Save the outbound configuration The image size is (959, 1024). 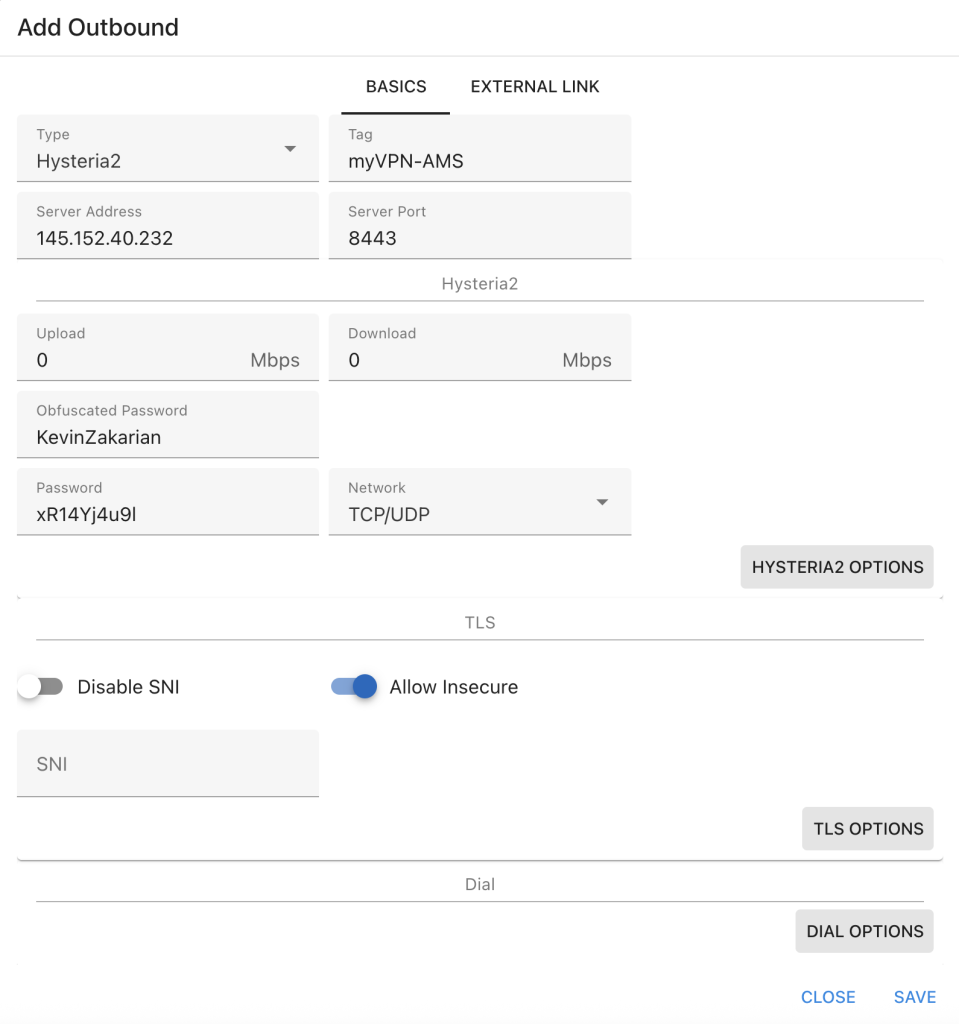coord(914,997)
